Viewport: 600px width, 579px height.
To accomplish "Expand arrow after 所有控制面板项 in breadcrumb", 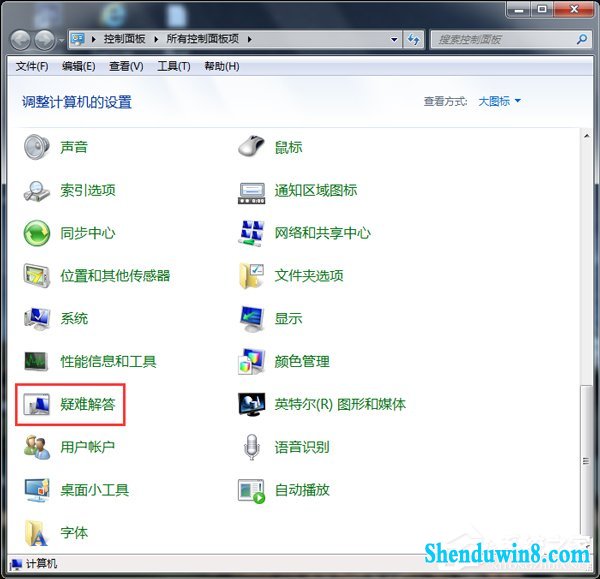I will click(249, 39).
